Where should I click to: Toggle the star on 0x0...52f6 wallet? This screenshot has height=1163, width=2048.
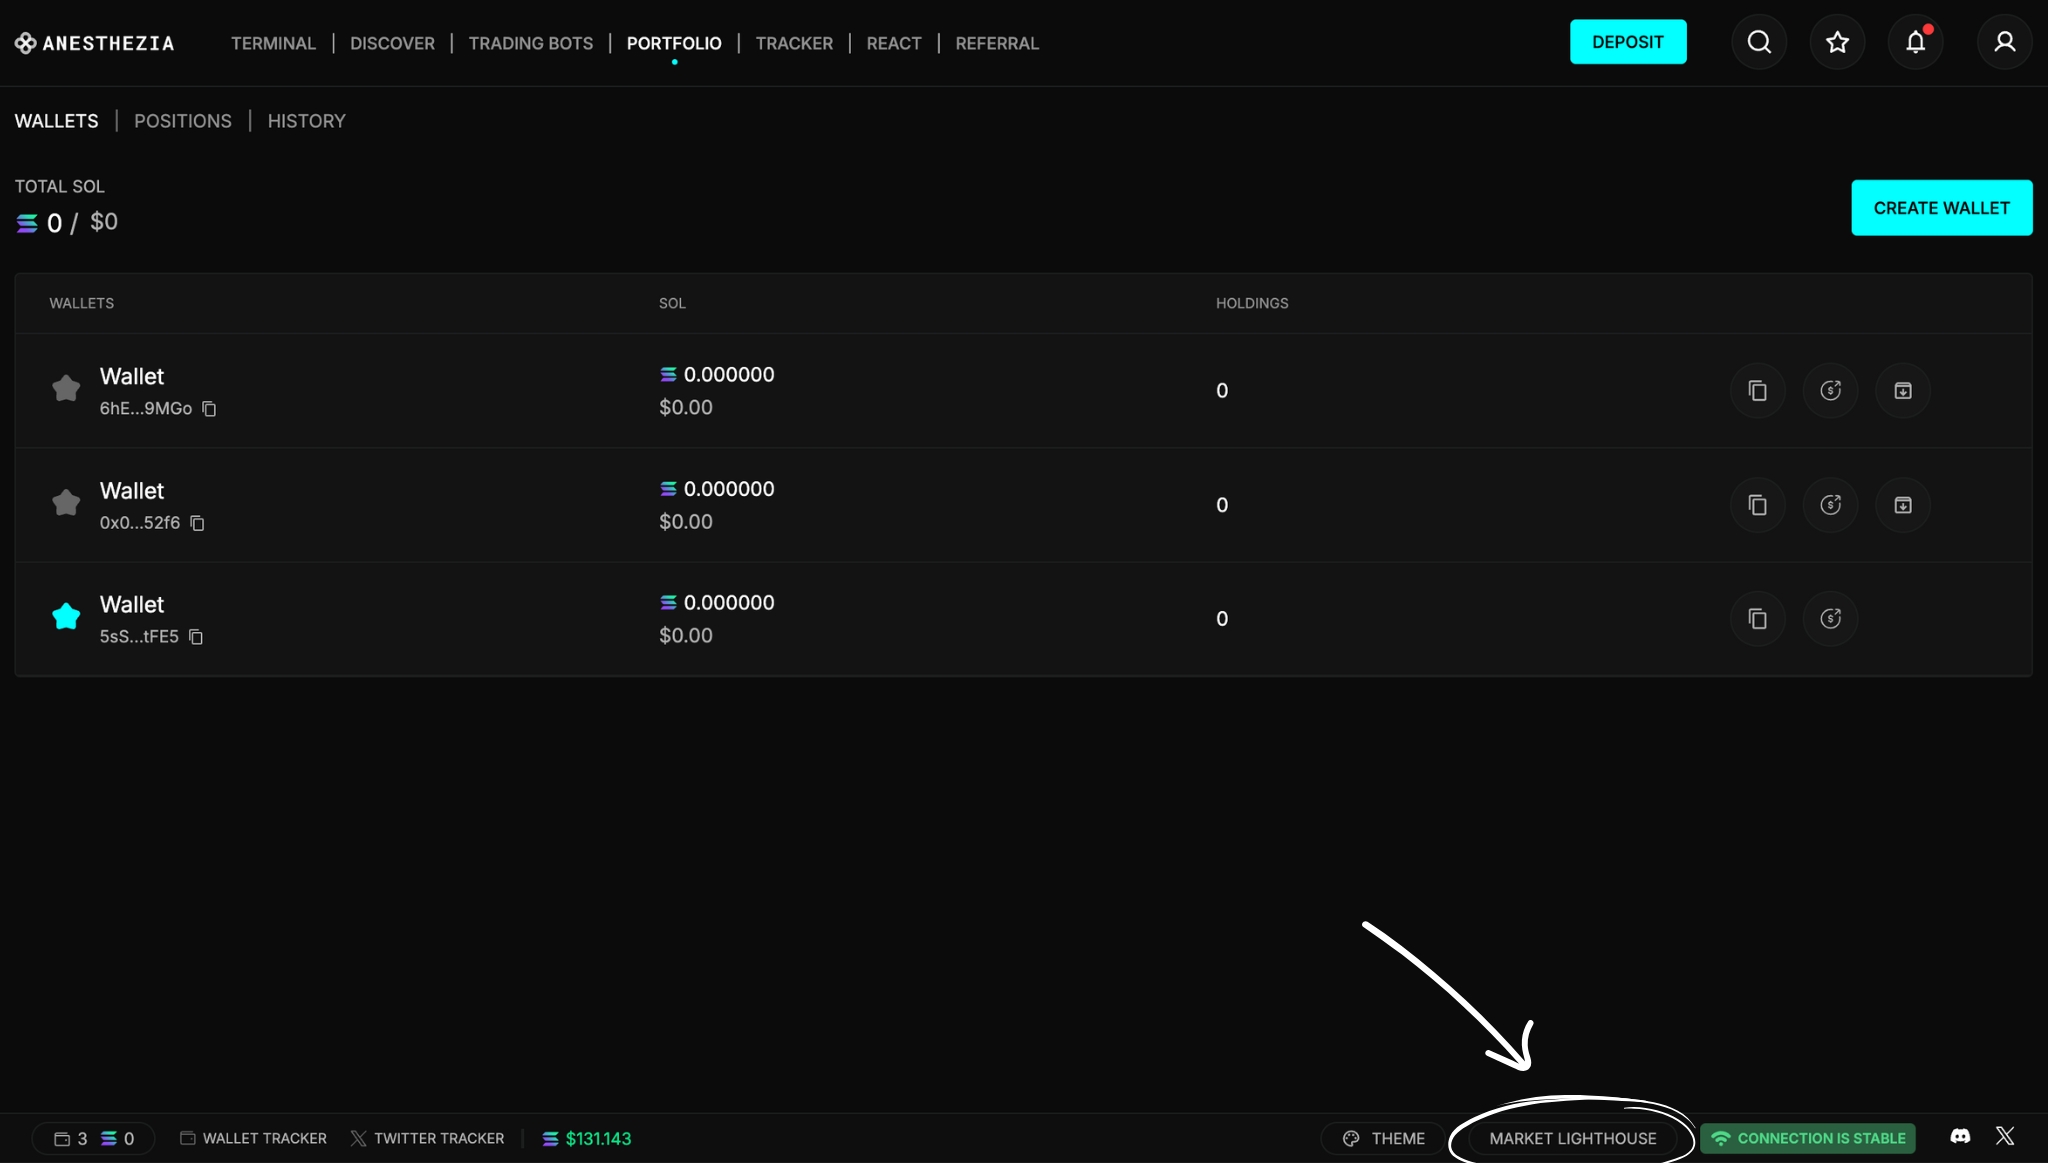pos(66,503)
